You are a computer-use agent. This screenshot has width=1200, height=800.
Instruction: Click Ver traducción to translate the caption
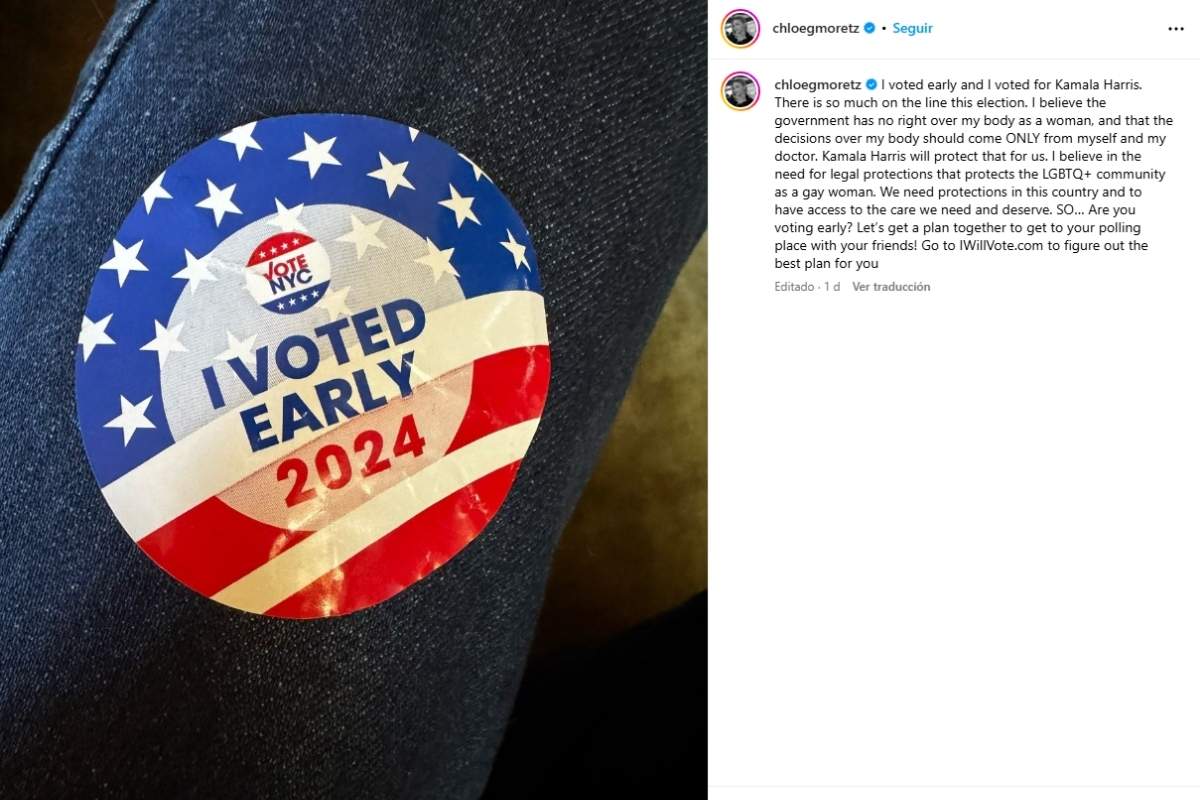(891, 287)
